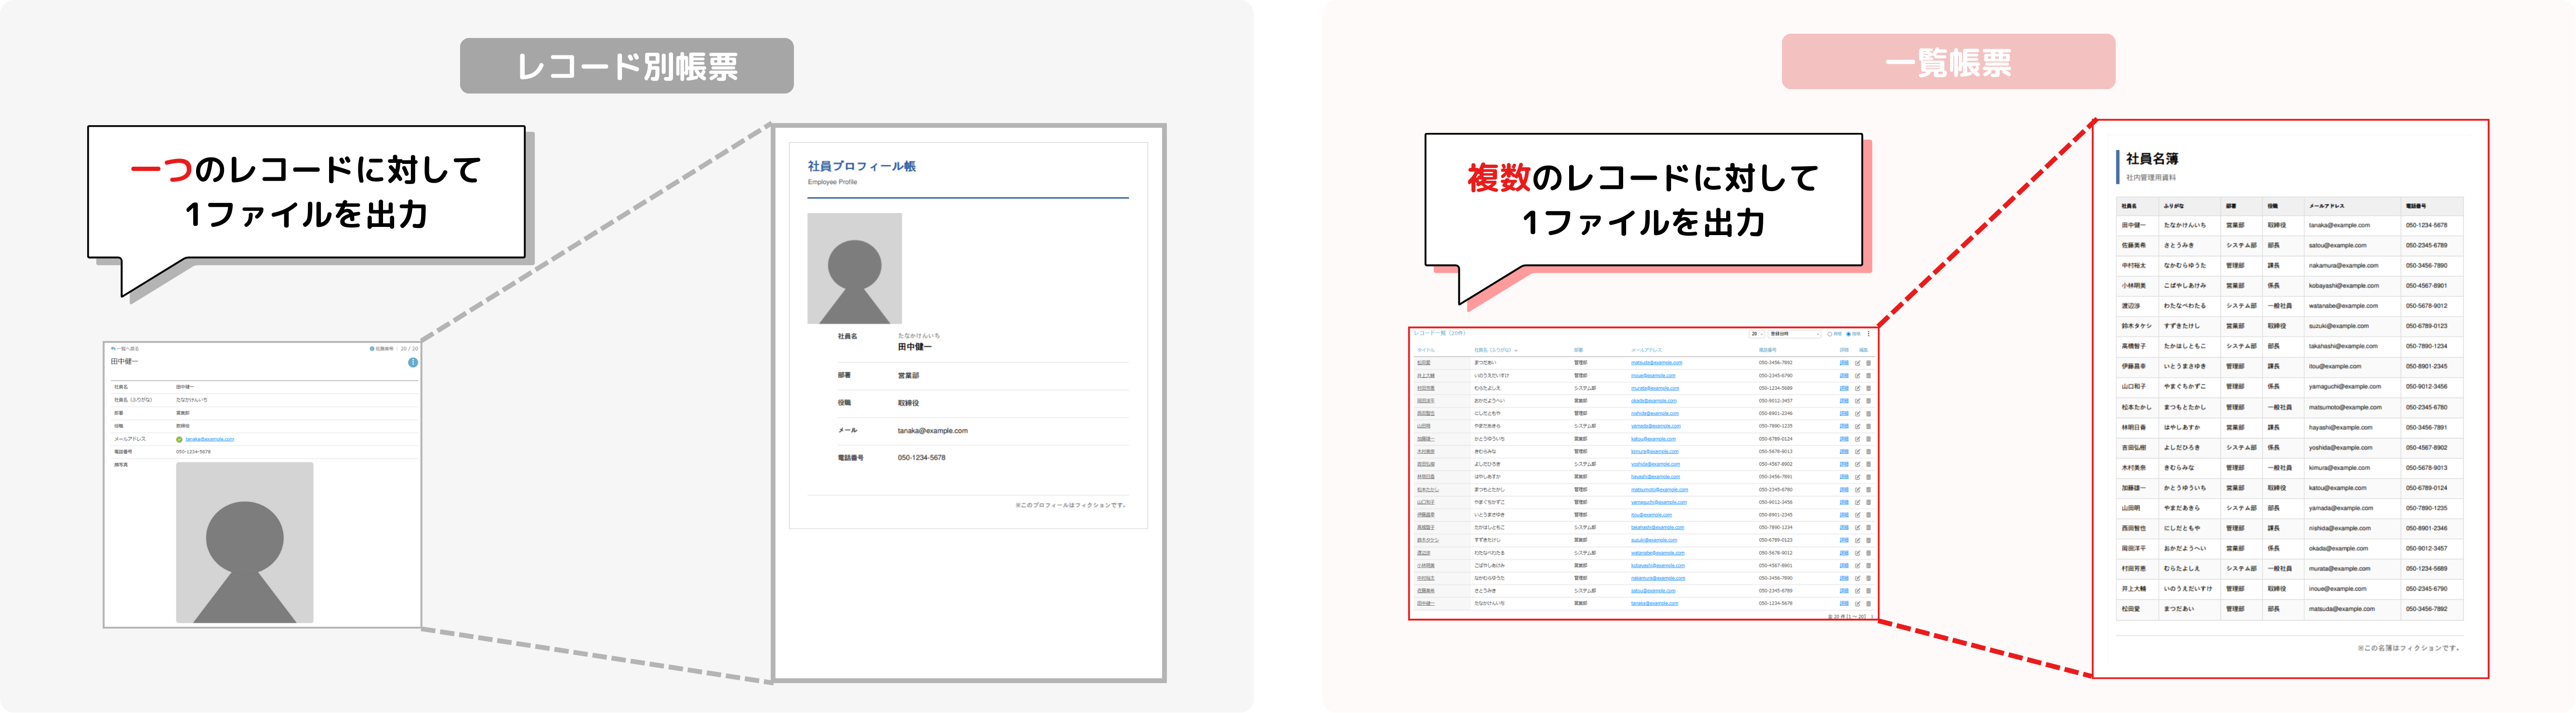Click the back arrow beside 一覧へ戻る
This screenshot has width=2576, height=713.
click(113, 349)
